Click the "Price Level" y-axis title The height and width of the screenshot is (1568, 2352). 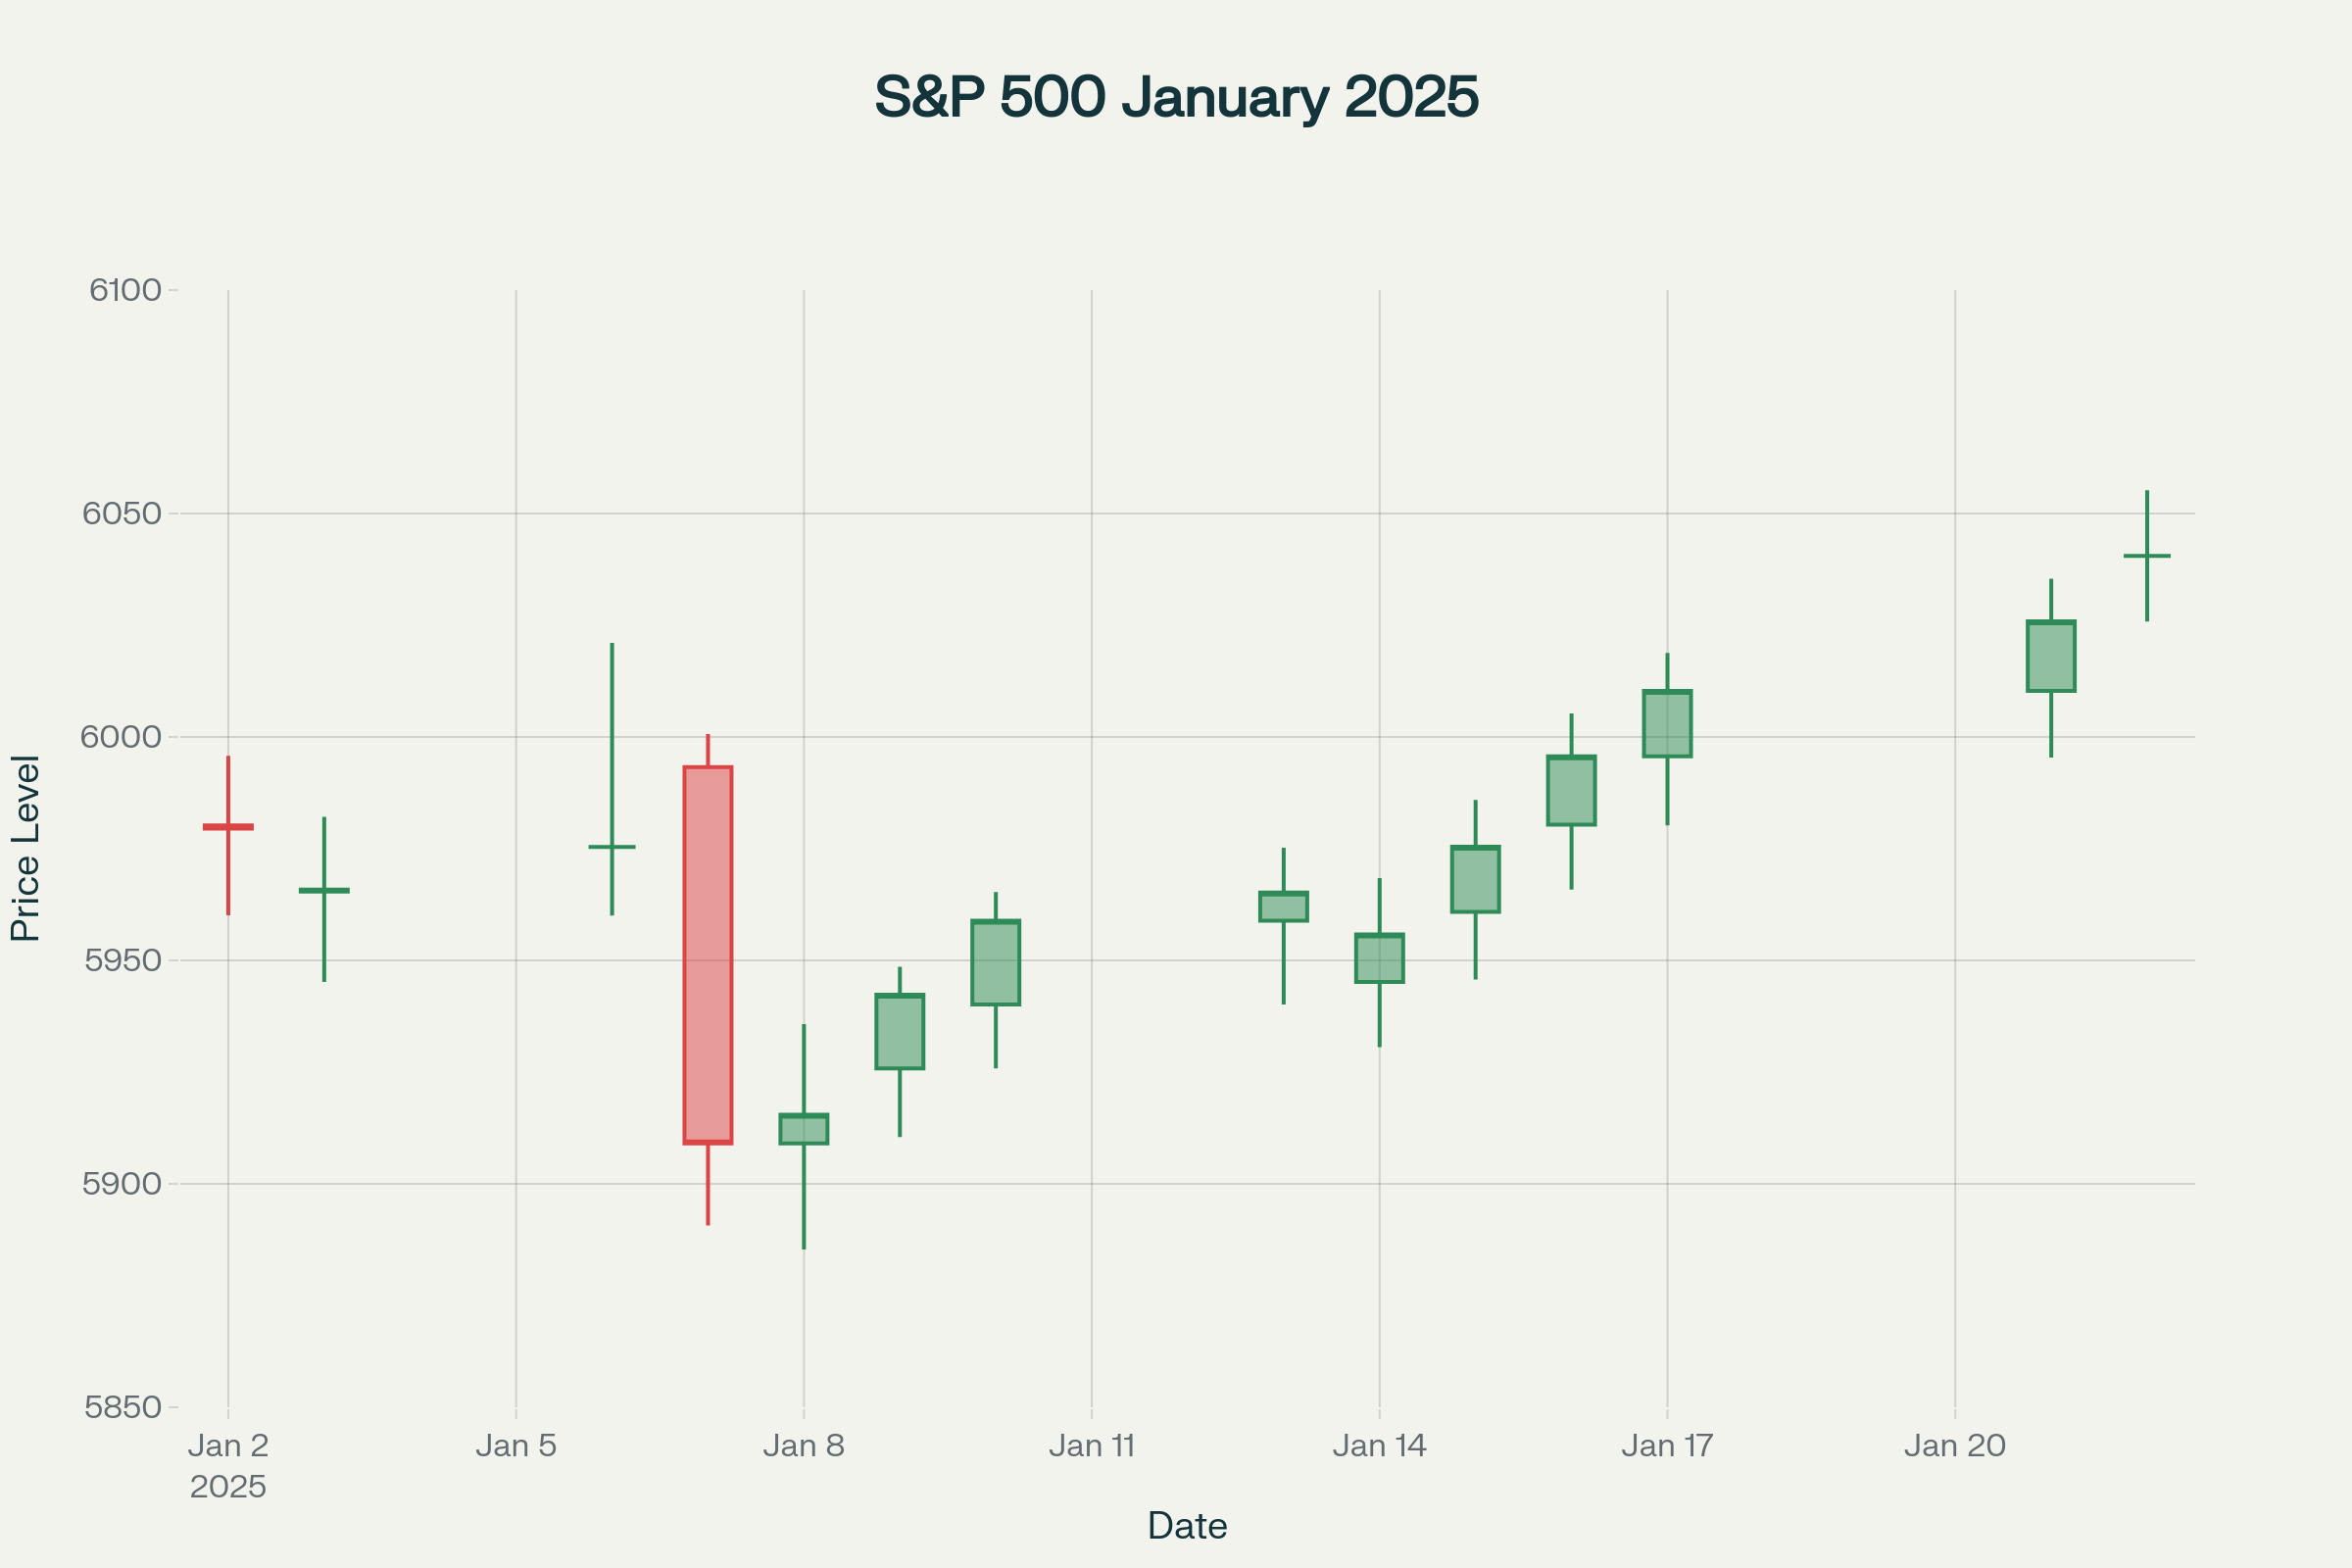click(26, 848)
